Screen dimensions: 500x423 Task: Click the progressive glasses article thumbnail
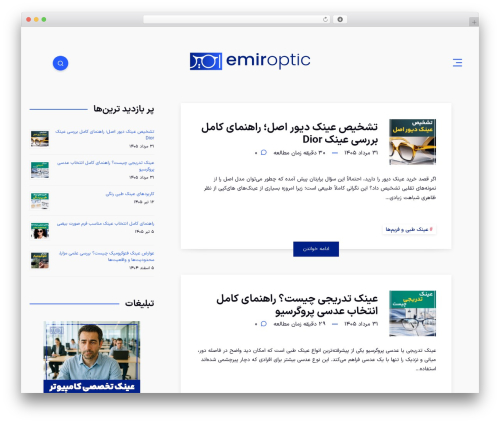(412, 313)
